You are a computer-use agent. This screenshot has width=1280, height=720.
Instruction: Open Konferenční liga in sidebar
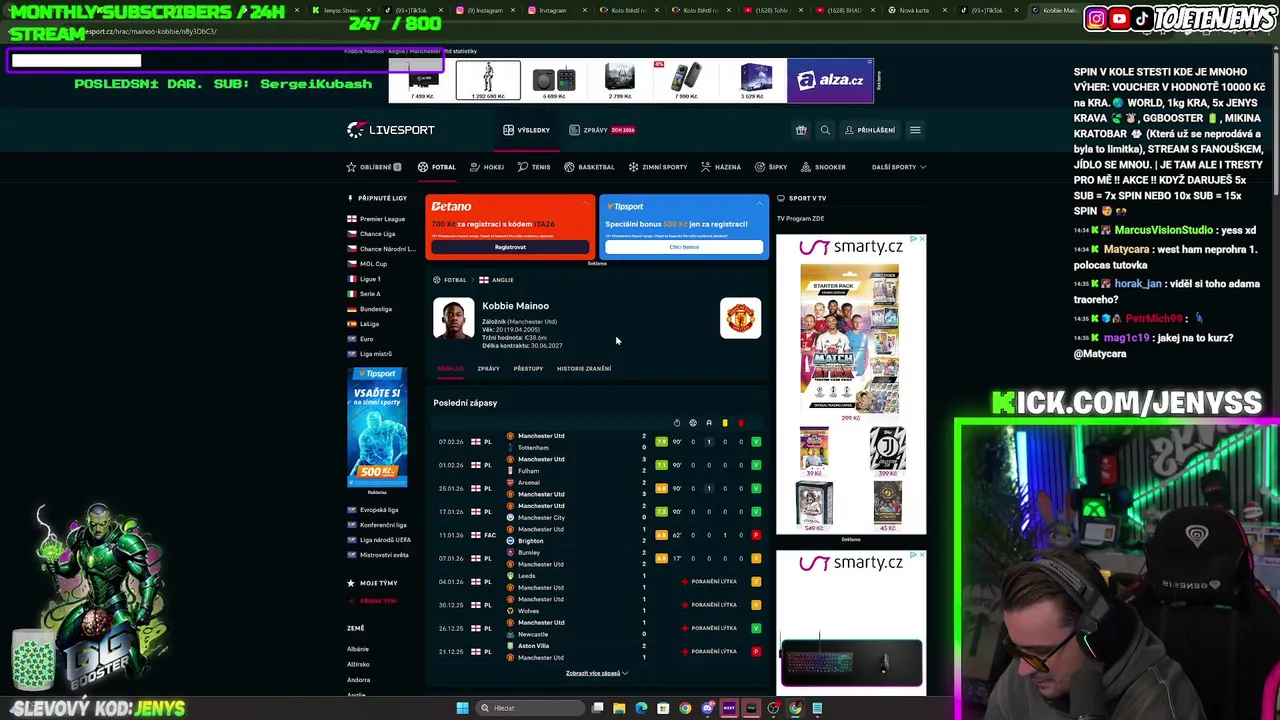[x=377, y=525]
